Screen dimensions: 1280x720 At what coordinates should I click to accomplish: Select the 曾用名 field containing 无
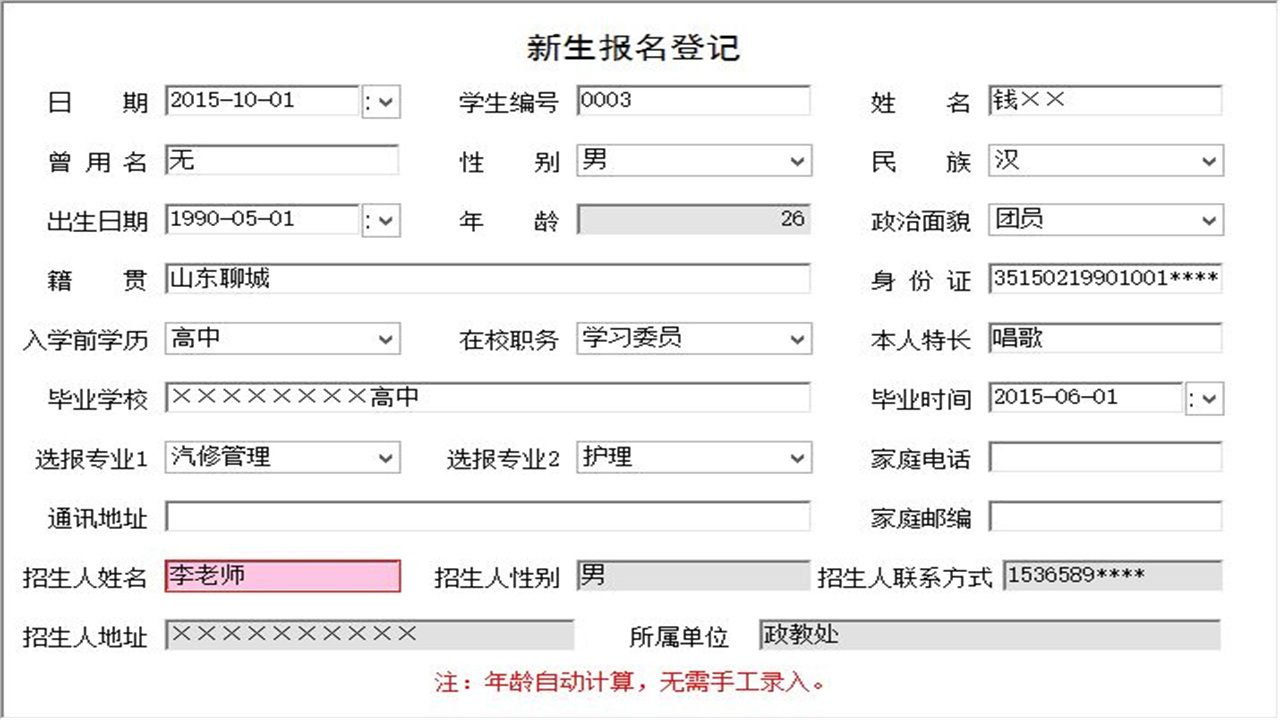pos(283,160)
